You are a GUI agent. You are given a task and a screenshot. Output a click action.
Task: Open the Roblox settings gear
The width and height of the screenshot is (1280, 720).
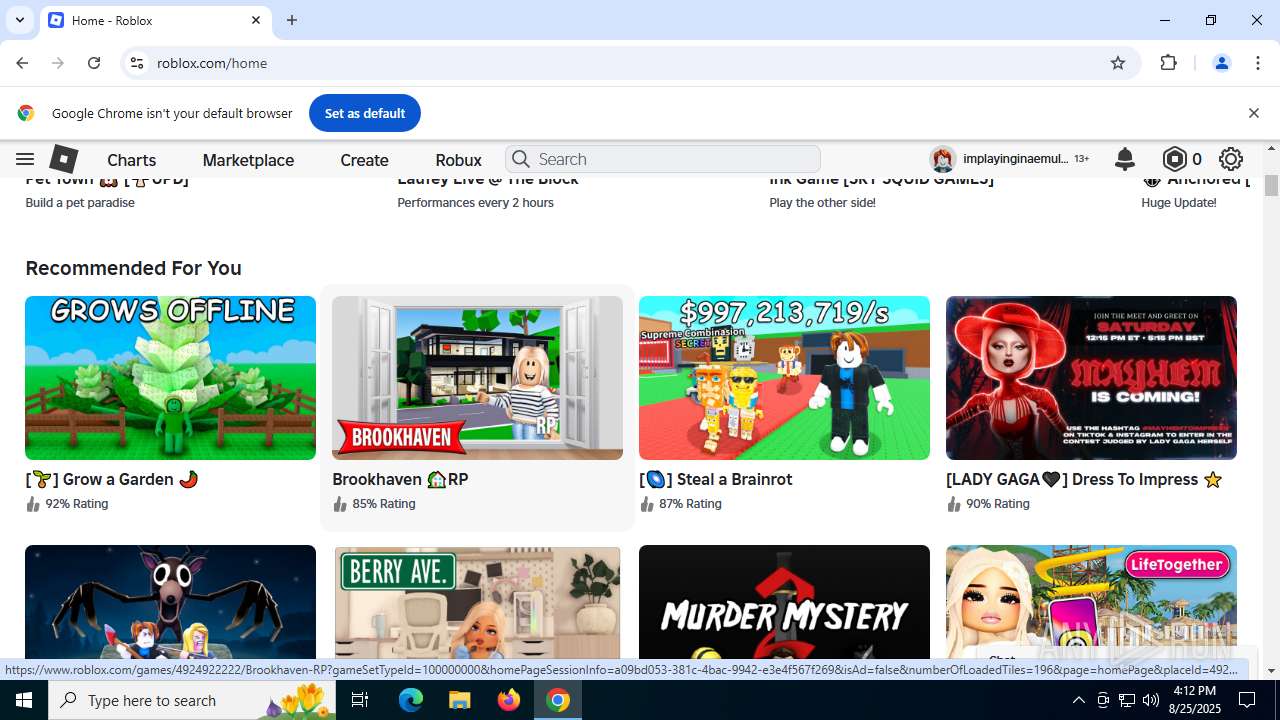pos(1231,159)
